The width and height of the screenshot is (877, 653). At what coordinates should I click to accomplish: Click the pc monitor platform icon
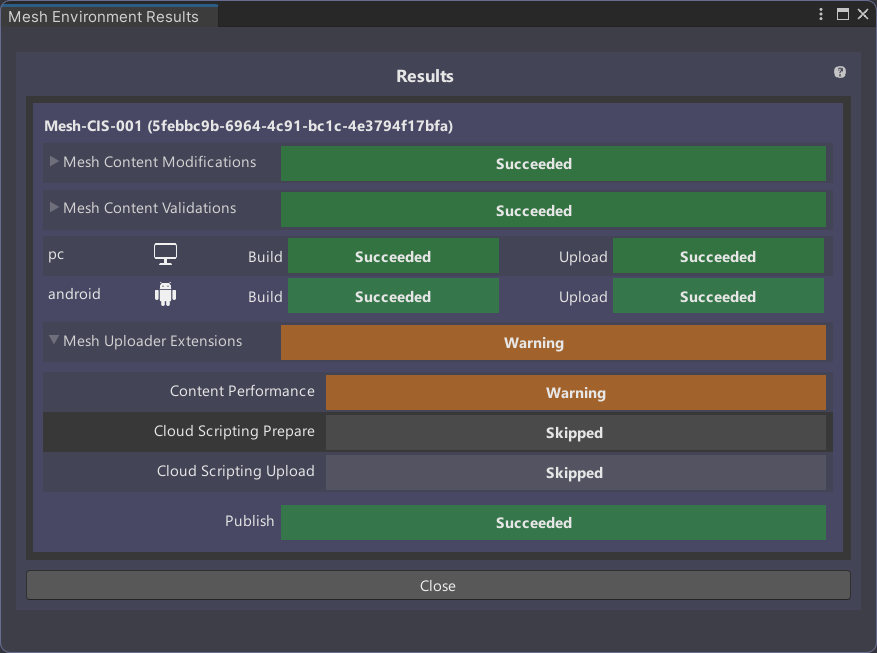click(165, 255)
